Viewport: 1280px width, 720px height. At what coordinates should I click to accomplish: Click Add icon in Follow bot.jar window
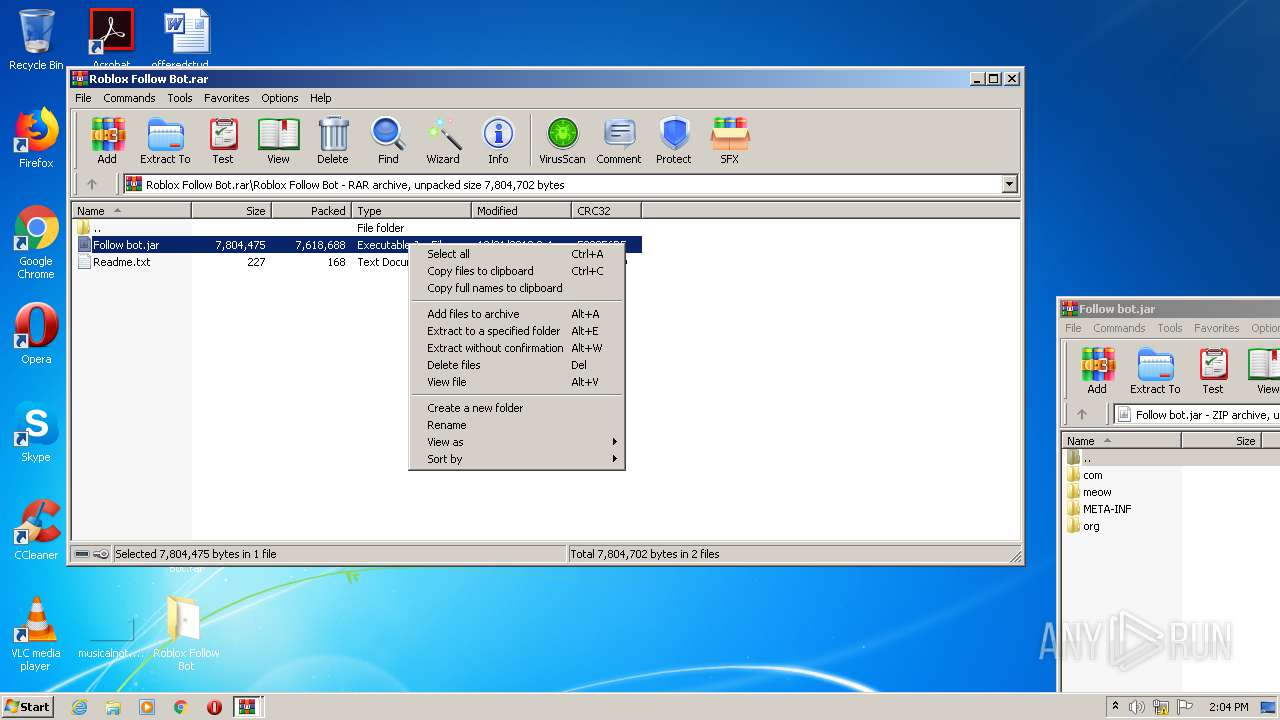(1097, 371)
